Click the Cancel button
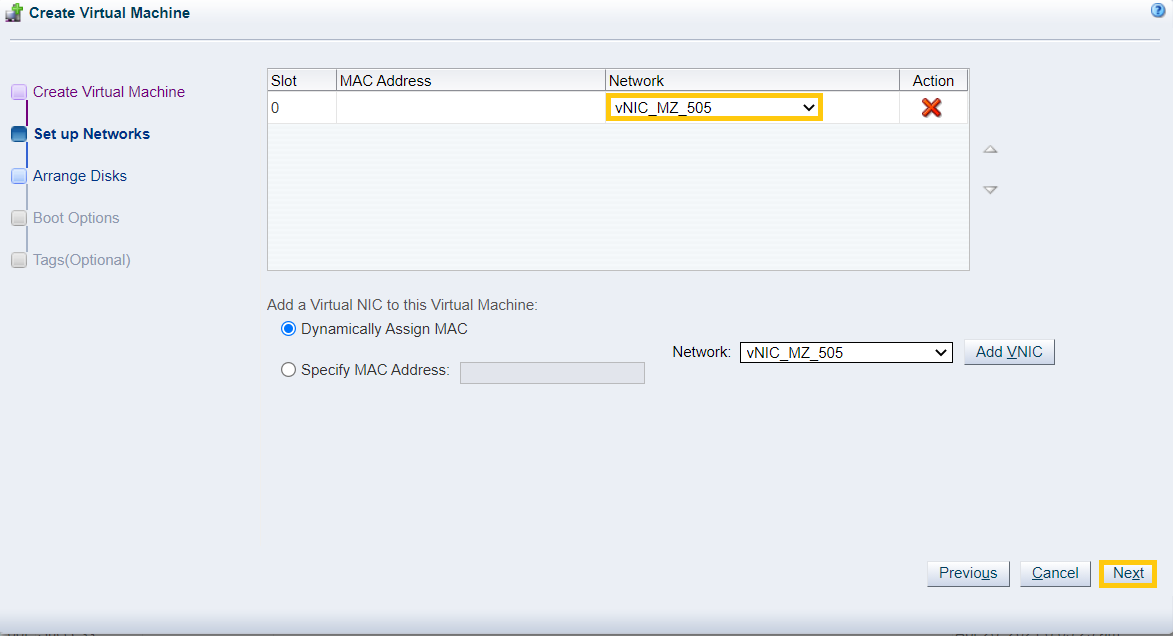 1055,573
